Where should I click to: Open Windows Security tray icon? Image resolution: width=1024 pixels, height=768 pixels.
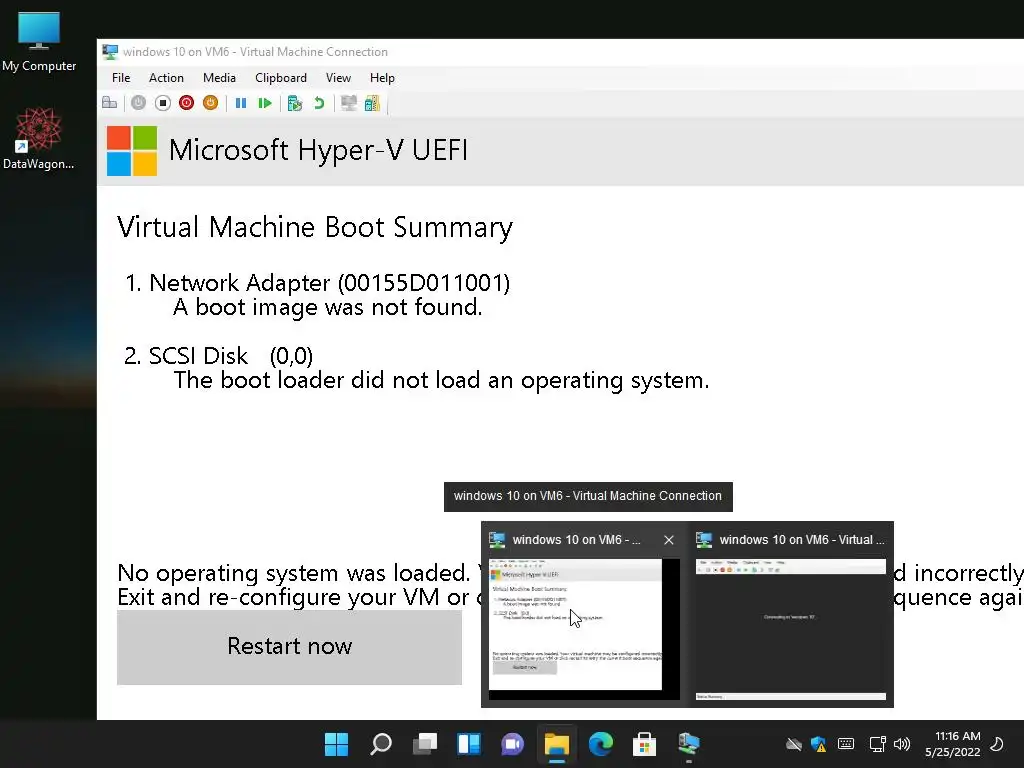(818, 744)
